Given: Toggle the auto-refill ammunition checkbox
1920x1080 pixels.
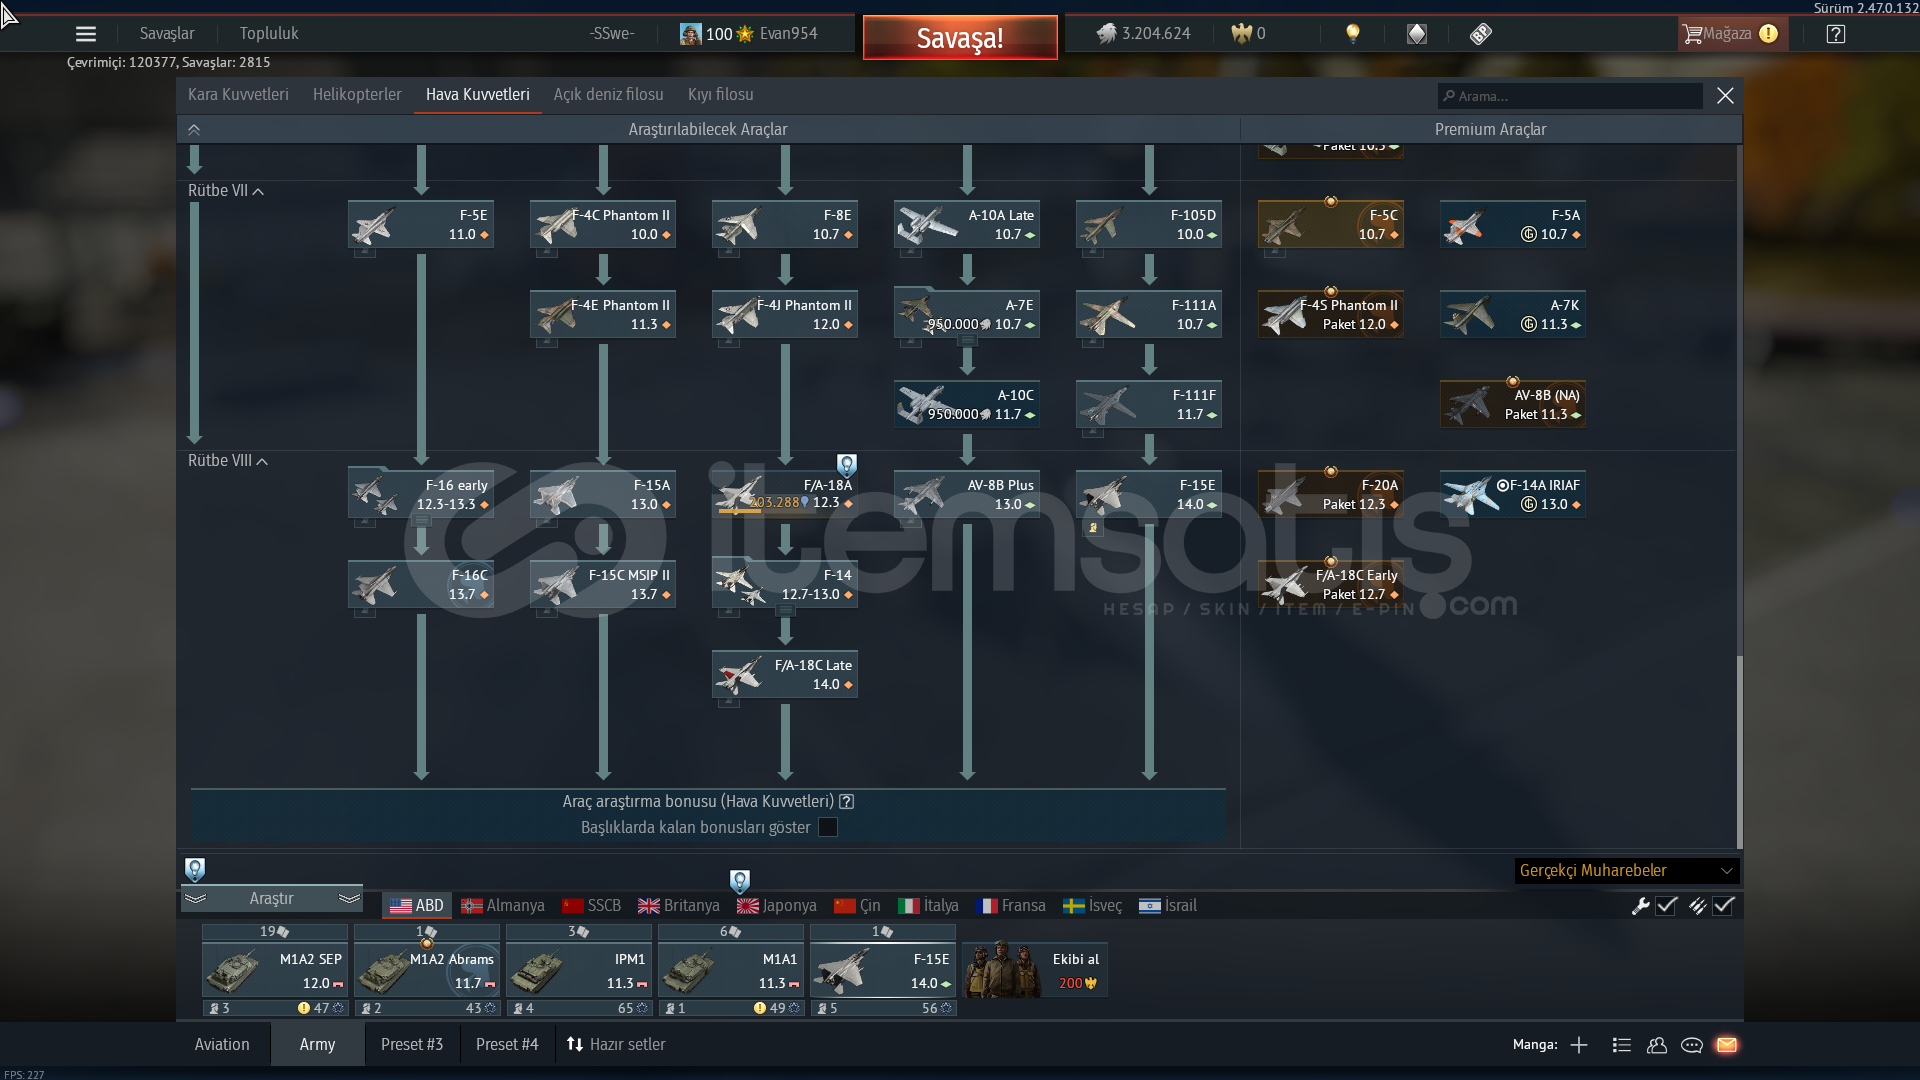Looking at the screenshot, I should 1723,906.
